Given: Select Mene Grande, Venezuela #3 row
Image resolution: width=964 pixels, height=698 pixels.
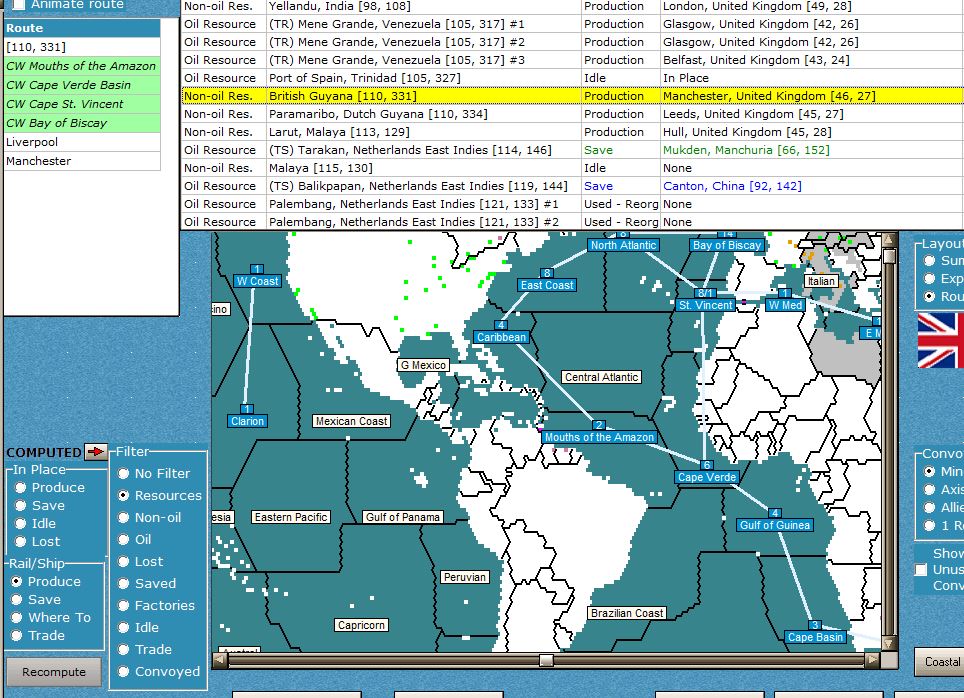Looking at the screenshot, I should click(572, 60).
